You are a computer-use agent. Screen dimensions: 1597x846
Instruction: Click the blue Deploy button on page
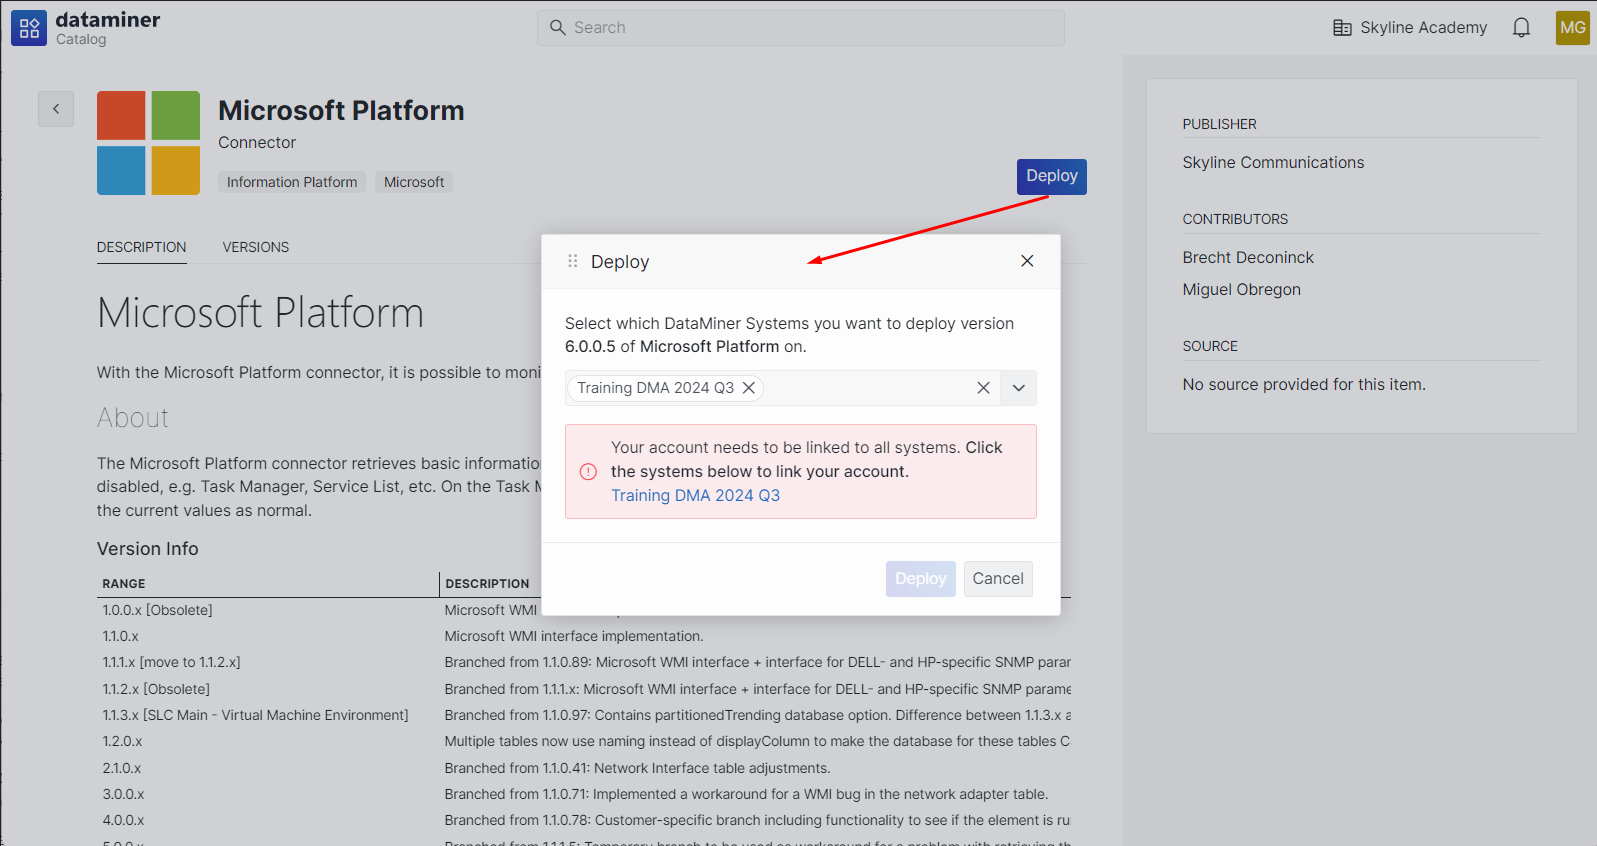click(x=1052, y=177)
